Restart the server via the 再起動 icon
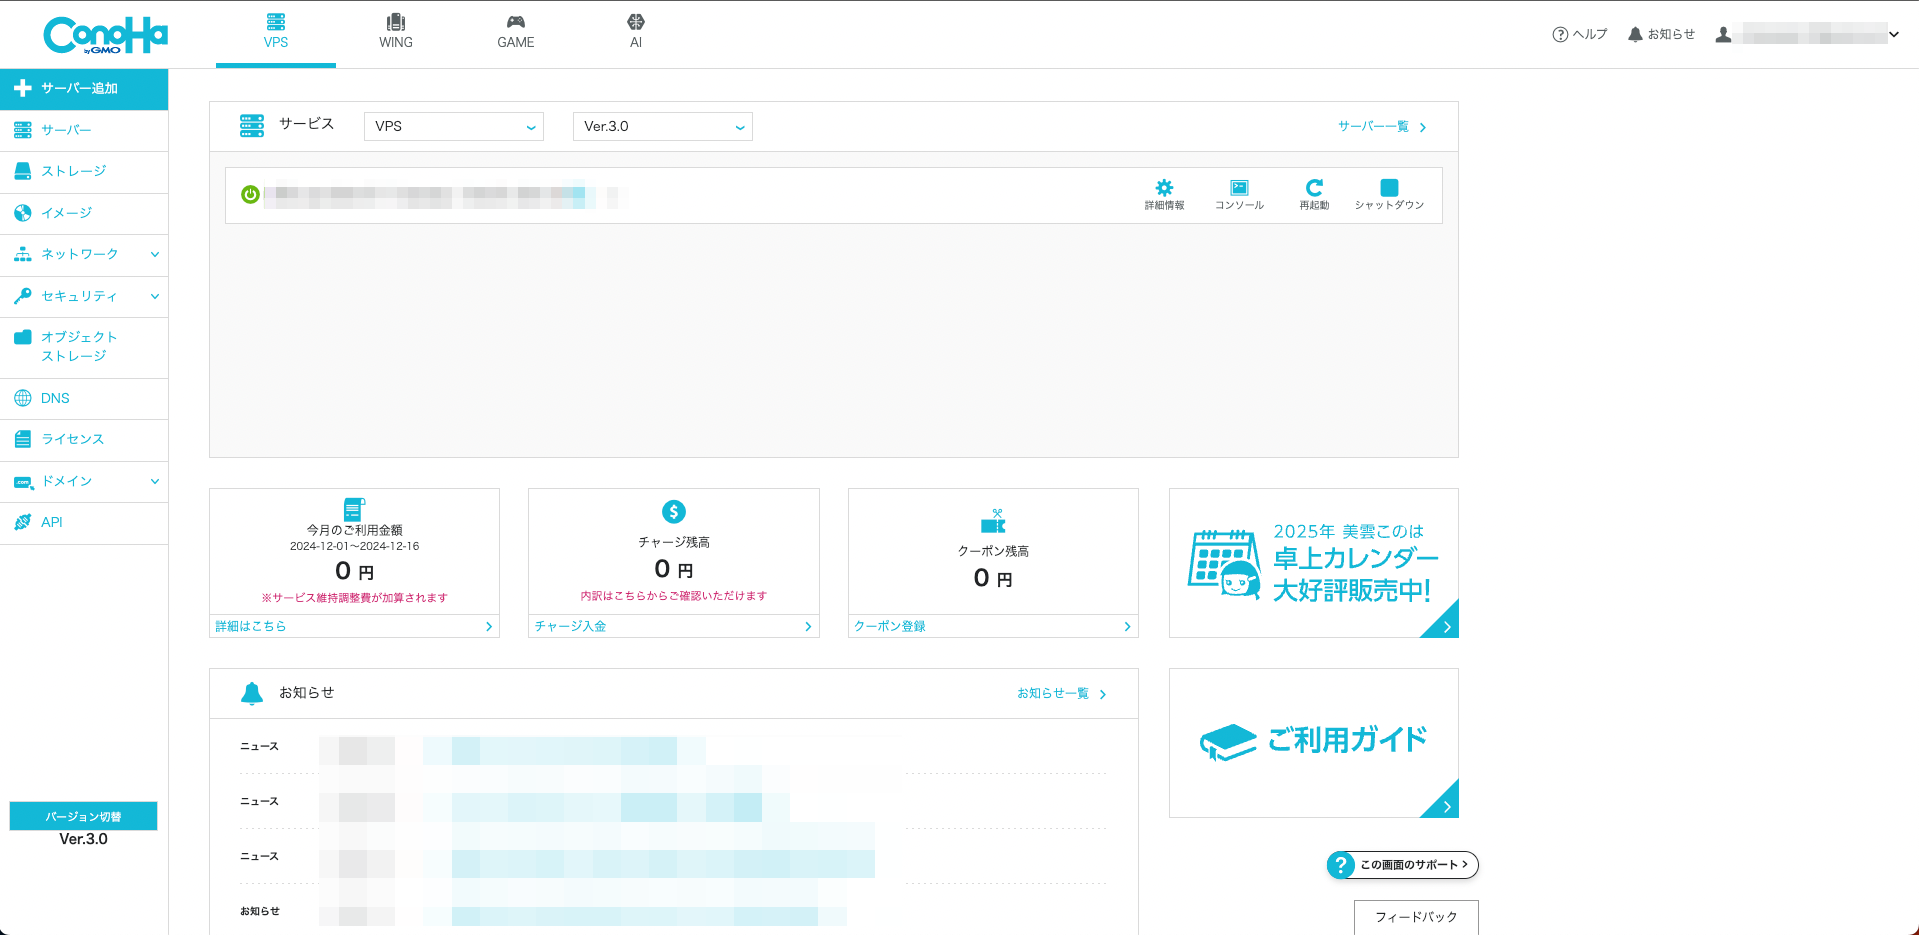The height and width of the screenshot is (935, 1919). click(x=1313, y=194)
